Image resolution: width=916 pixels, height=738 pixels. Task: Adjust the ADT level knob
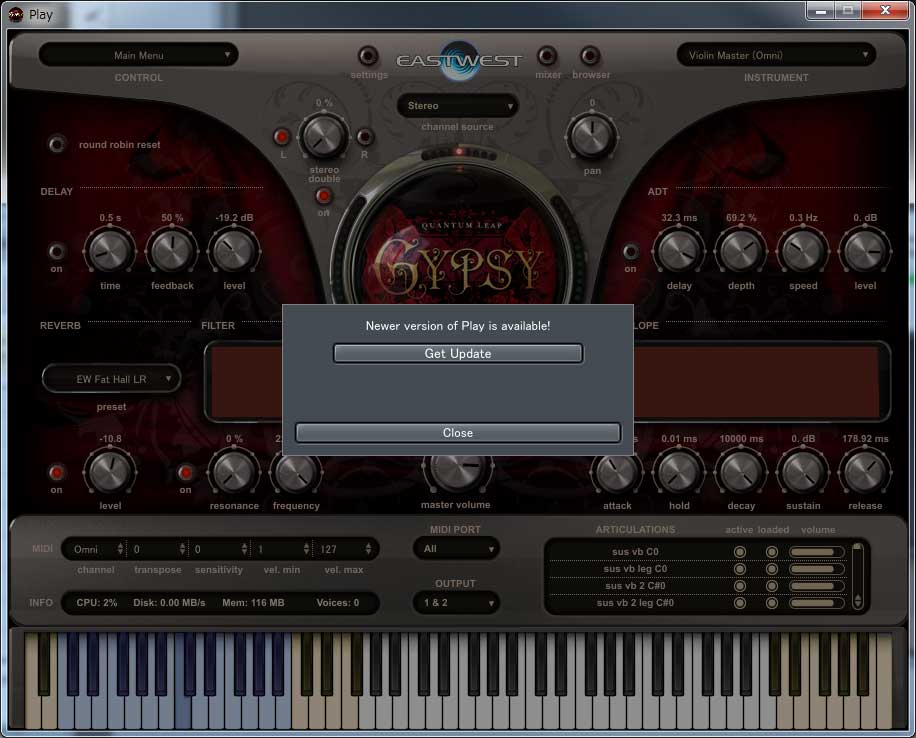865,251
